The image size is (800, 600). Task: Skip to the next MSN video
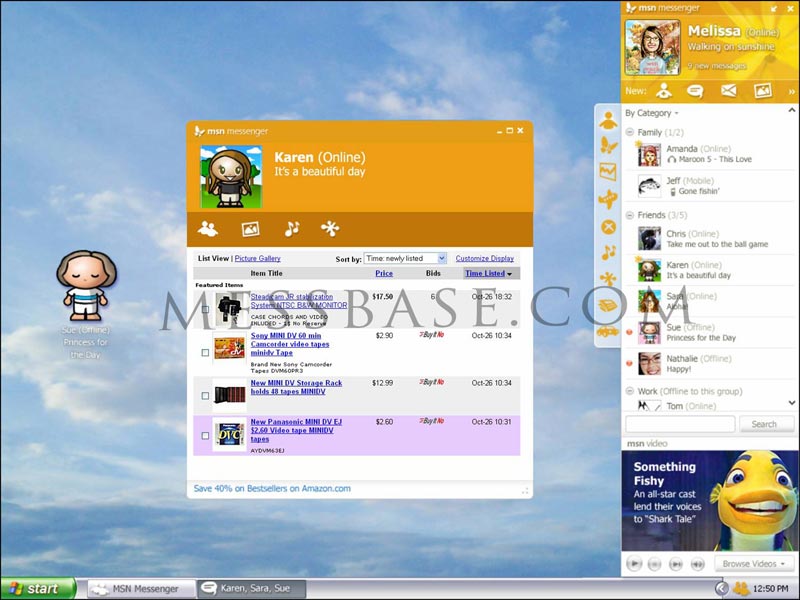pyautogui.click(x=676, y=564)
